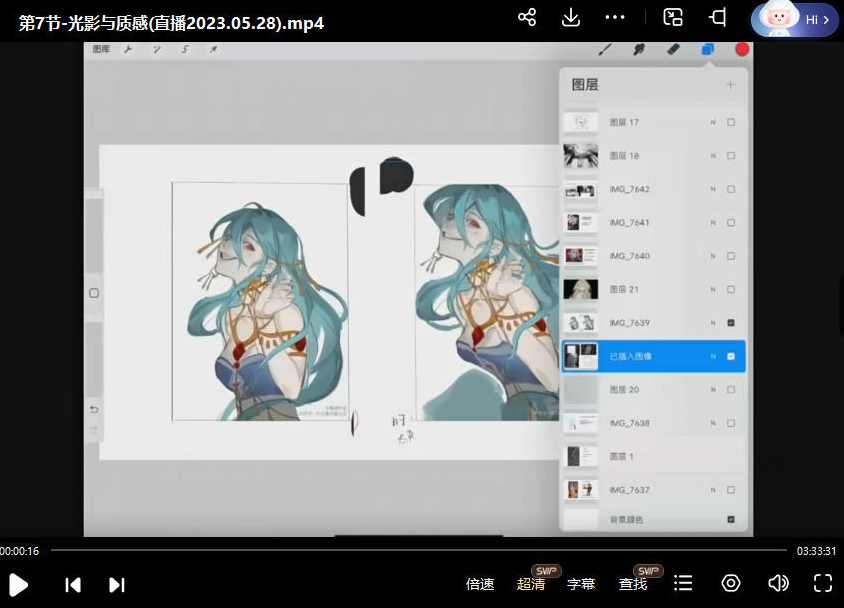The width and height of the screenshot is (844, 608).
Task: Enable visibility of layer 图层 17
Action: tap(732, 121)
